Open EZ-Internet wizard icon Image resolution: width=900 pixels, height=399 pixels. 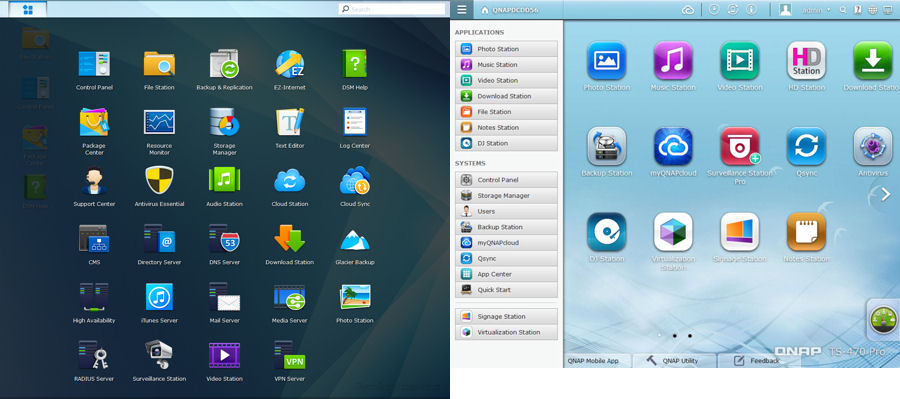click(290, 64)
